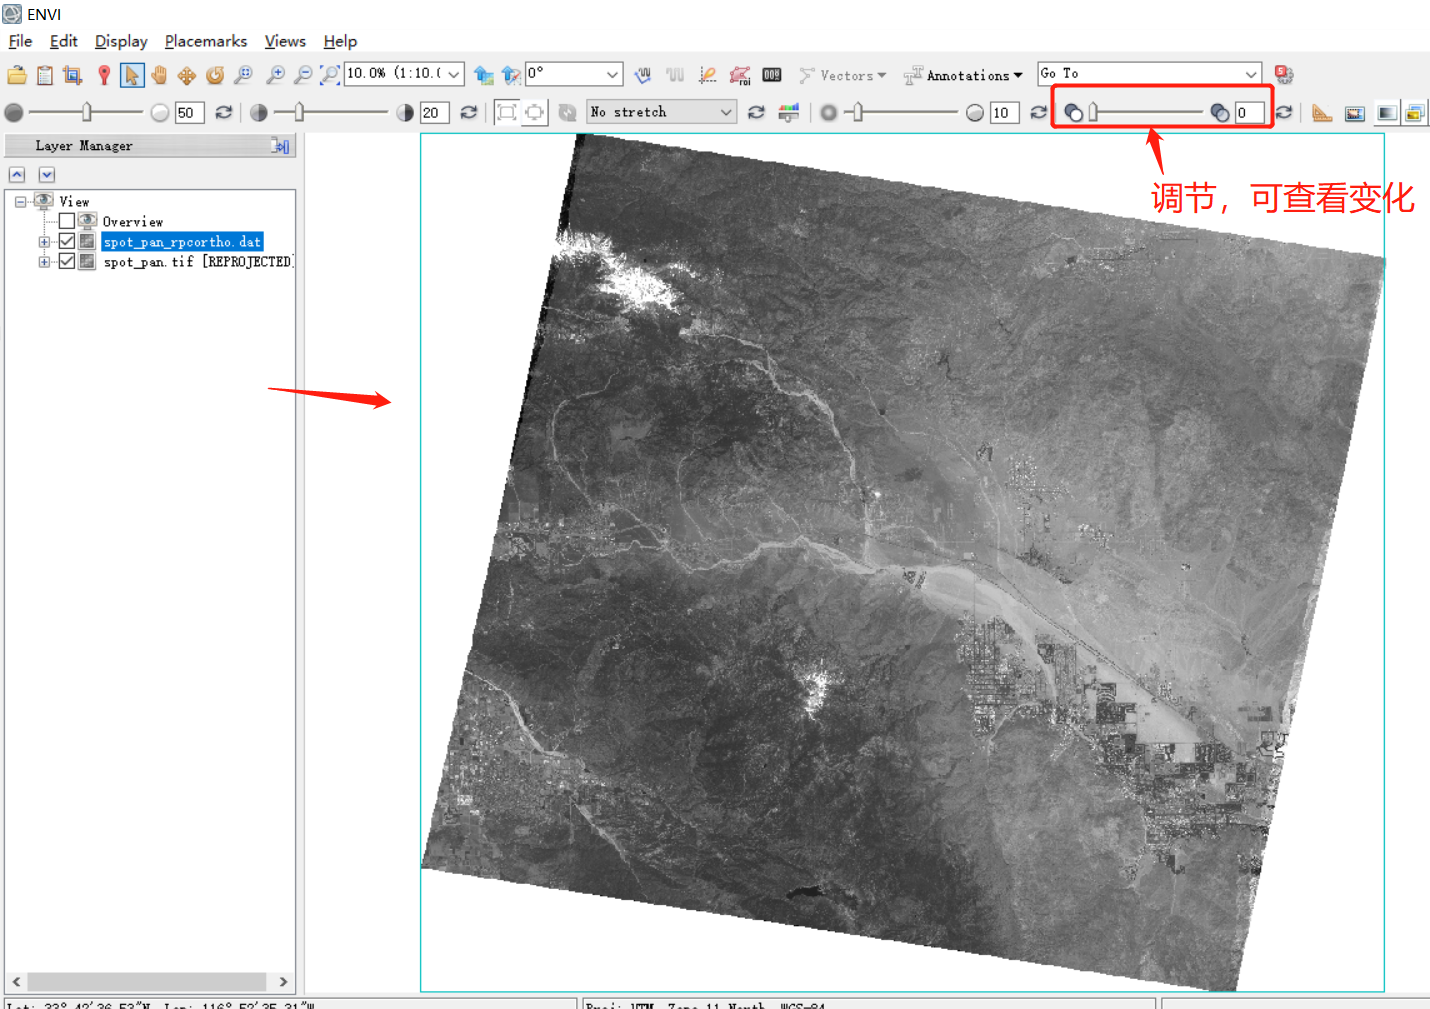Select the Rotate view tool

point(215,75)
